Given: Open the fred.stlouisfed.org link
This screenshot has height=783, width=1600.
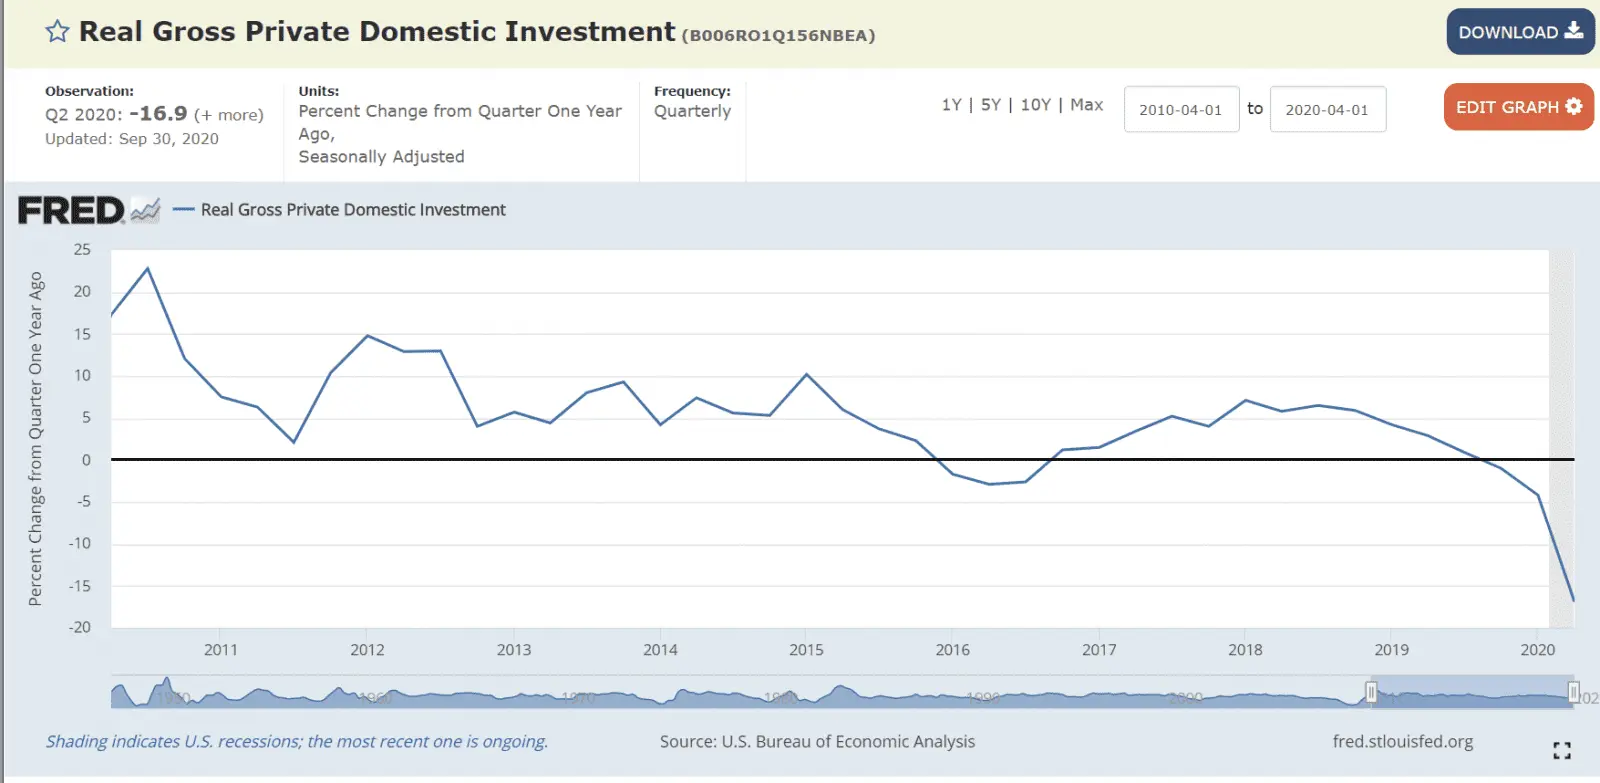Looking at the screenshot, I should coord(1402,741).
